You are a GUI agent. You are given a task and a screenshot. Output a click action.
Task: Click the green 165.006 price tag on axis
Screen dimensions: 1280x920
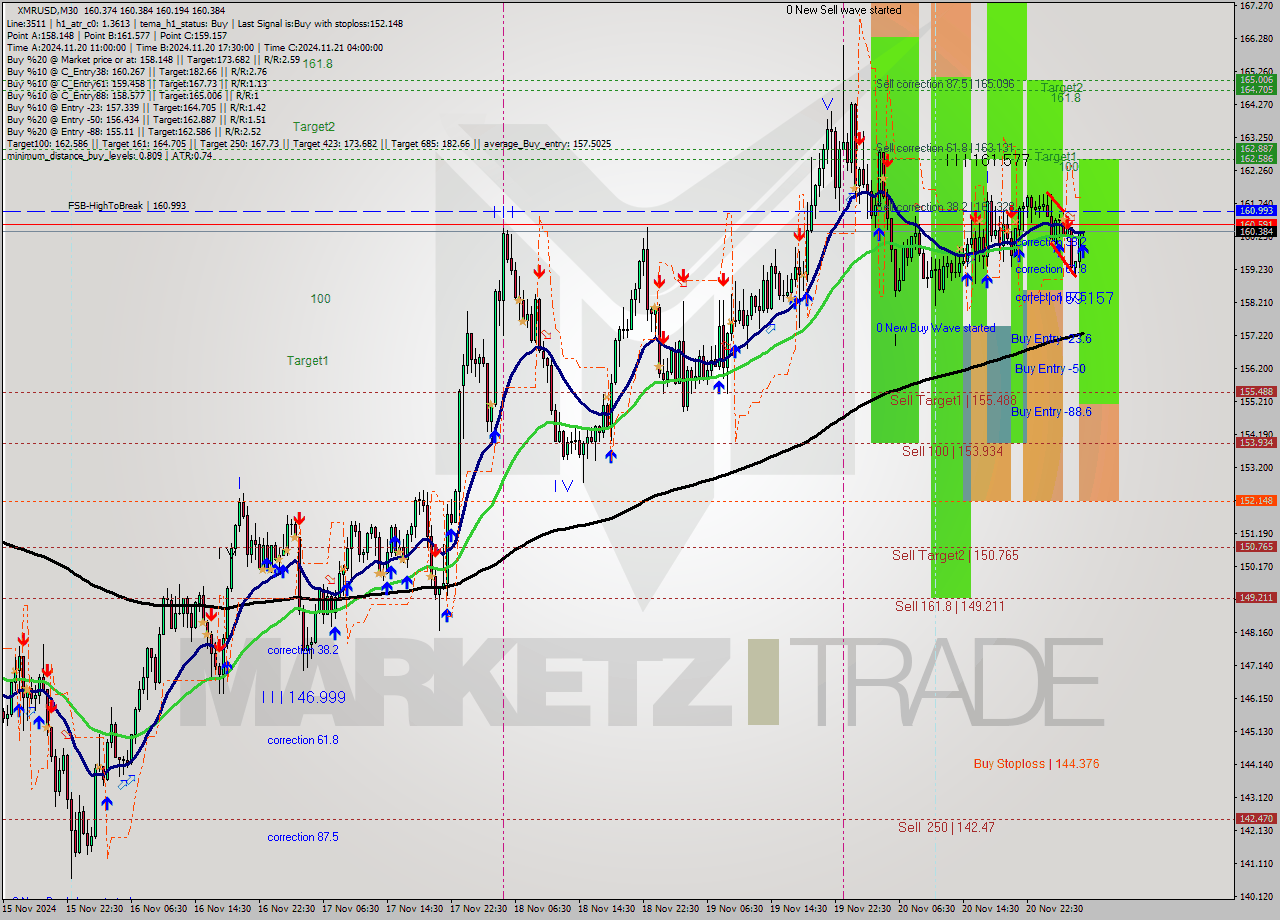point(1256,79)
